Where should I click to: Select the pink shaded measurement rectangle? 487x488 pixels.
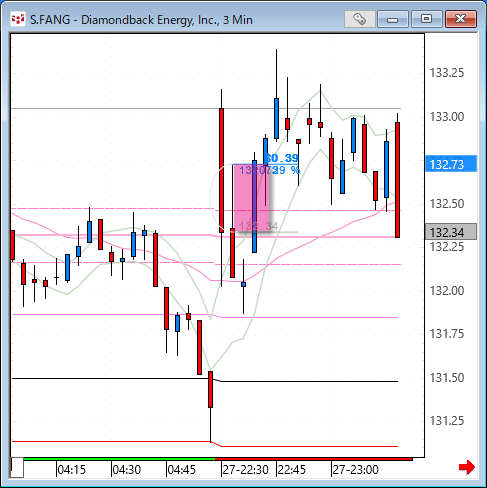(251, 198)
